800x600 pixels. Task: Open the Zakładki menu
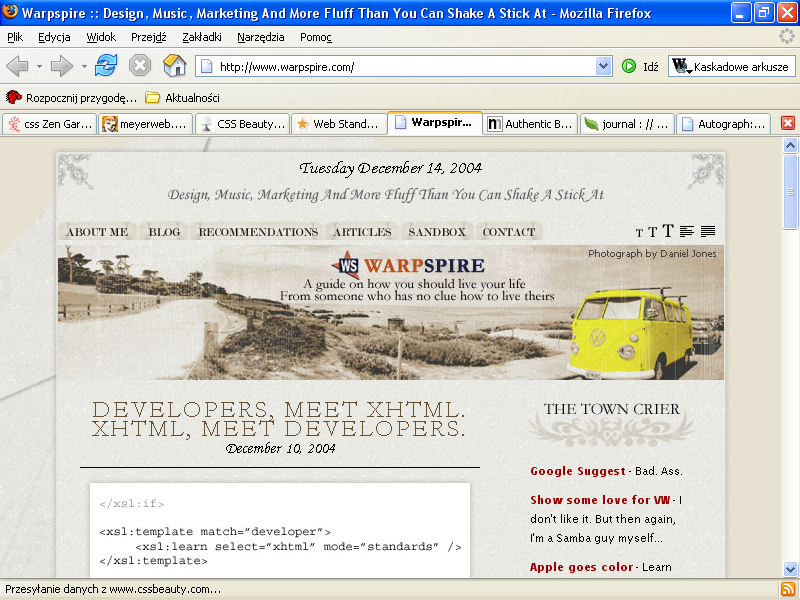coord(202,37)
